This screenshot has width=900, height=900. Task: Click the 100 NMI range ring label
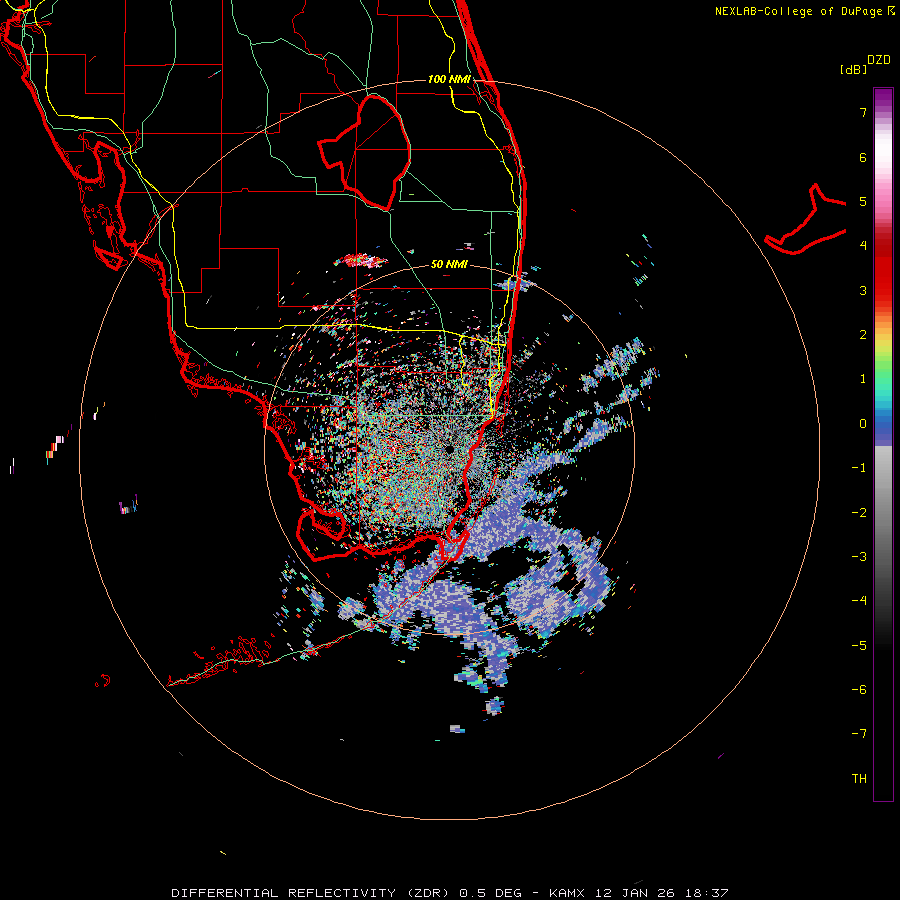pos(449,79)
